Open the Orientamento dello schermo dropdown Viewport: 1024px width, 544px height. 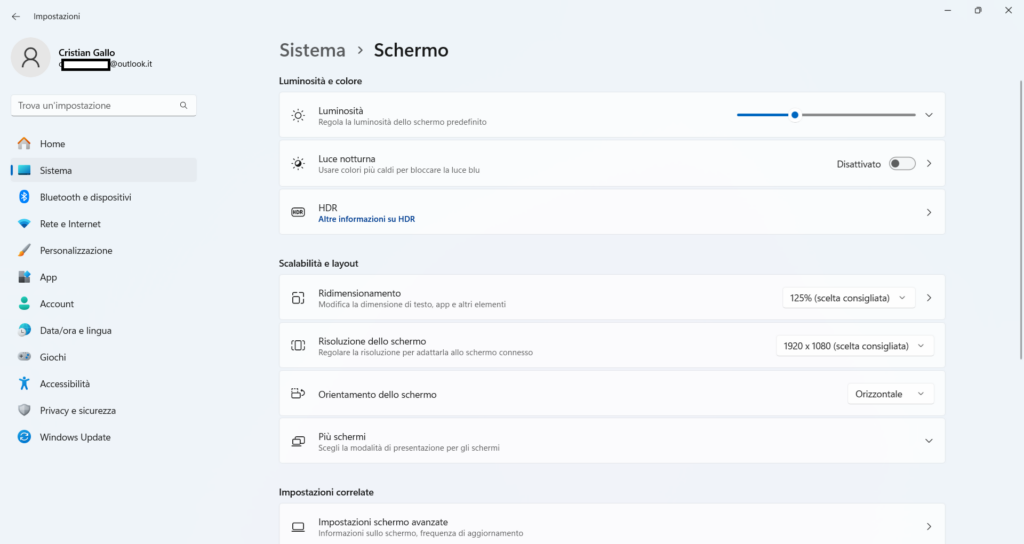click(x=889, y=394)
